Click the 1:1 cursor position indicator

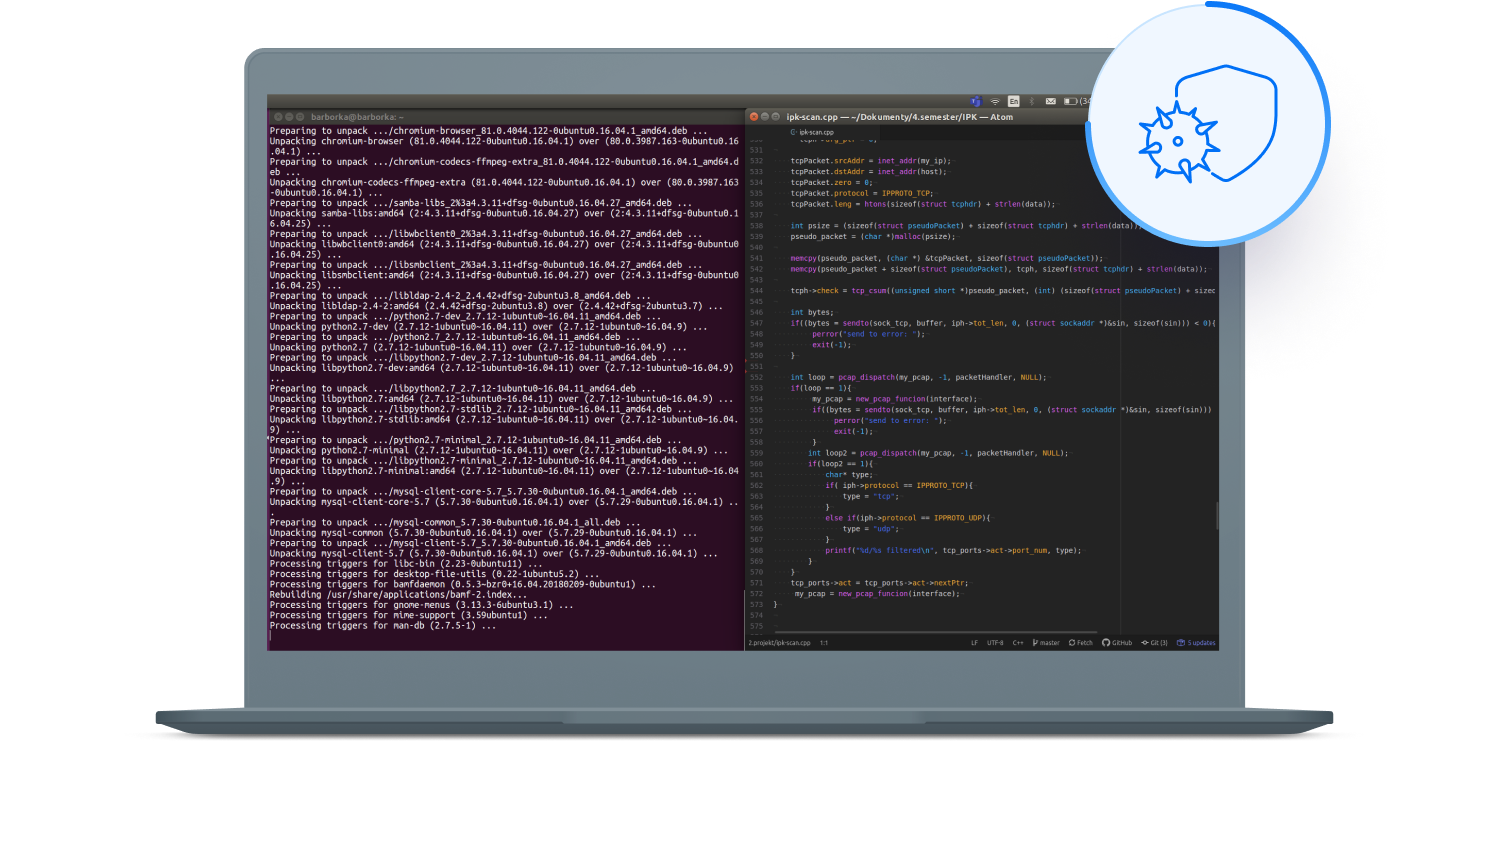tap(824, 643)
